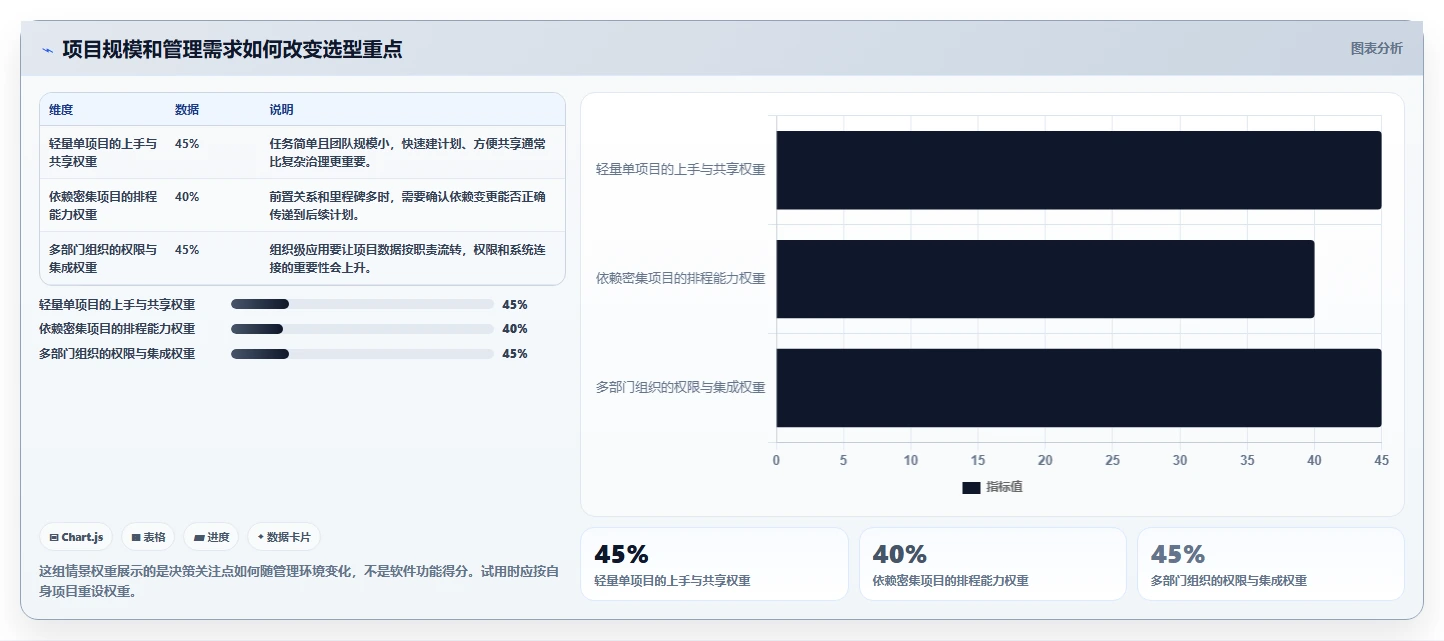
Task: Click the footnote starting 这组情景权重展示的是
Action: click(299, 581)
